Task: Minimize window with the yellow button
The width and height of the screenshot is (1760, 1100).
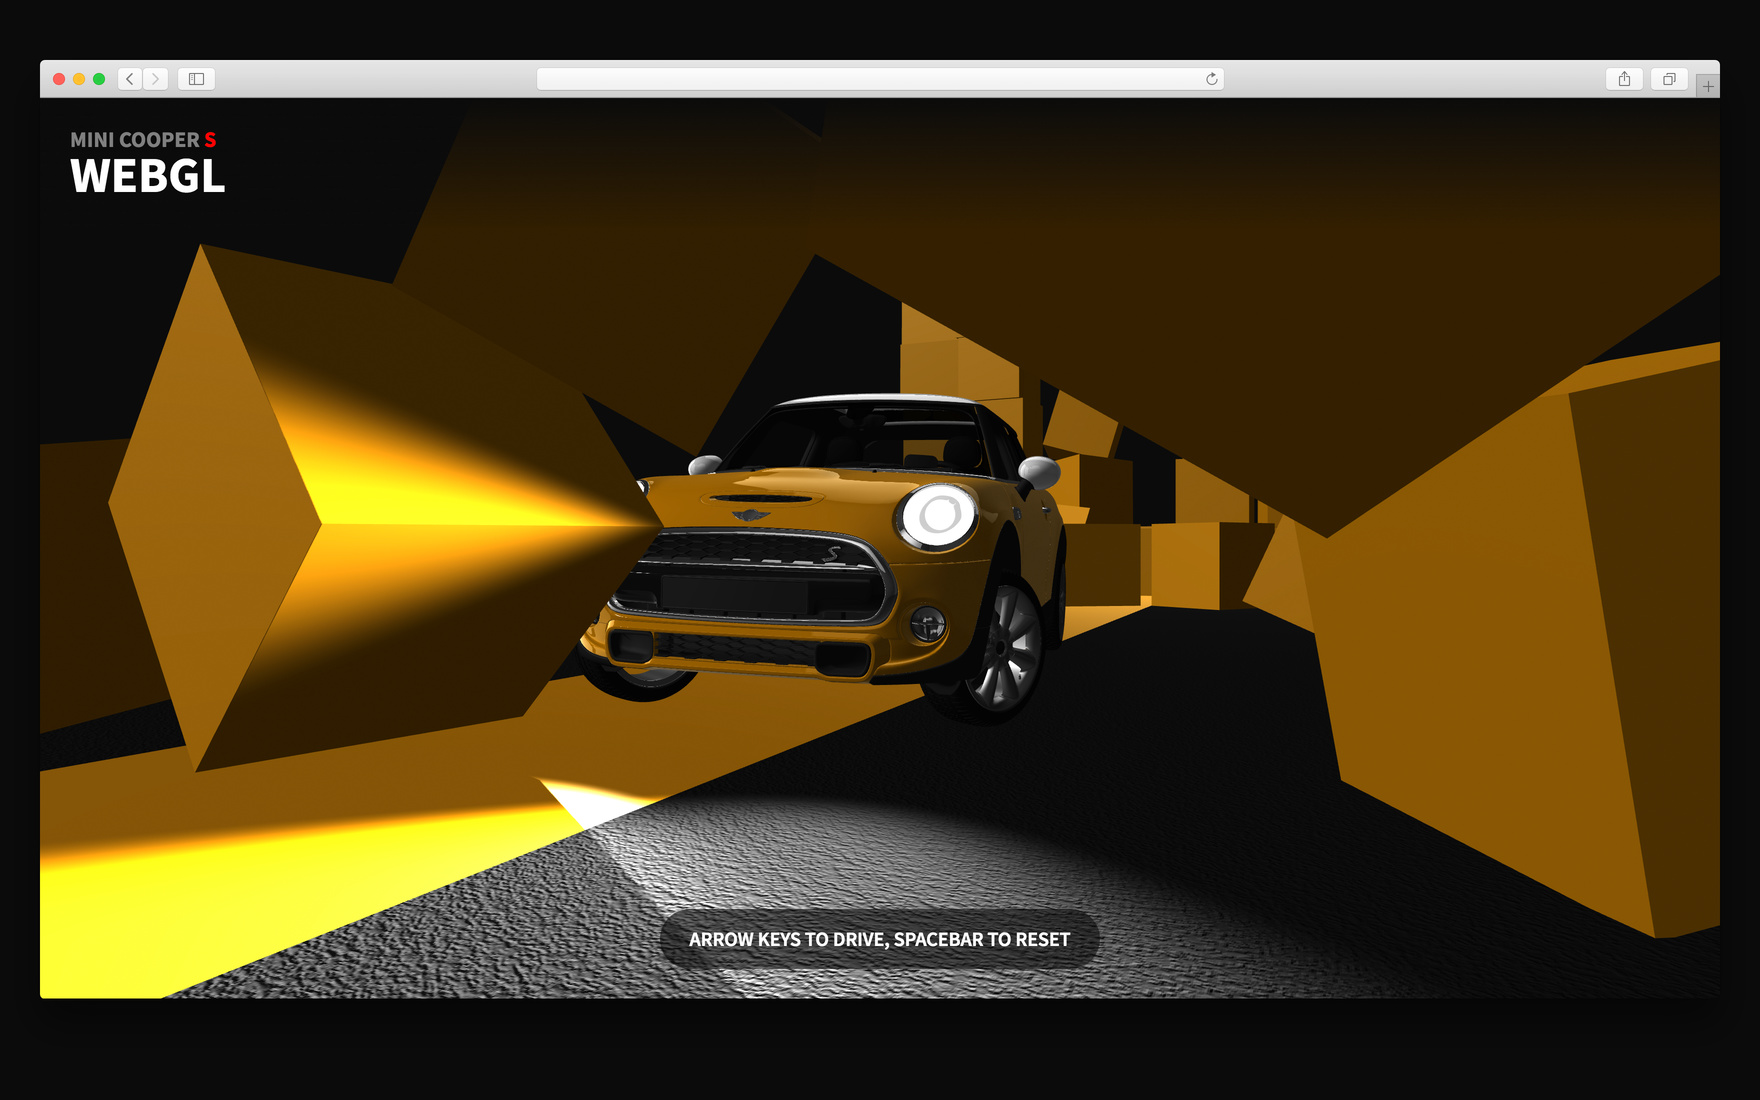Action: [x=79, y=79]
